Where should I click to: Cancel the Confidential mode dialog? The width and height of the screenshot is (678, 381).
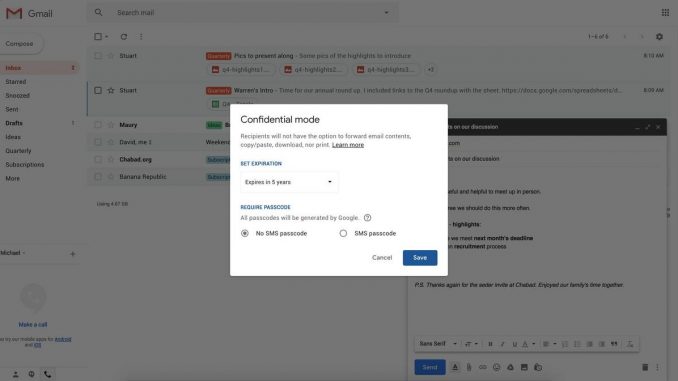click(x=382, y=258)
